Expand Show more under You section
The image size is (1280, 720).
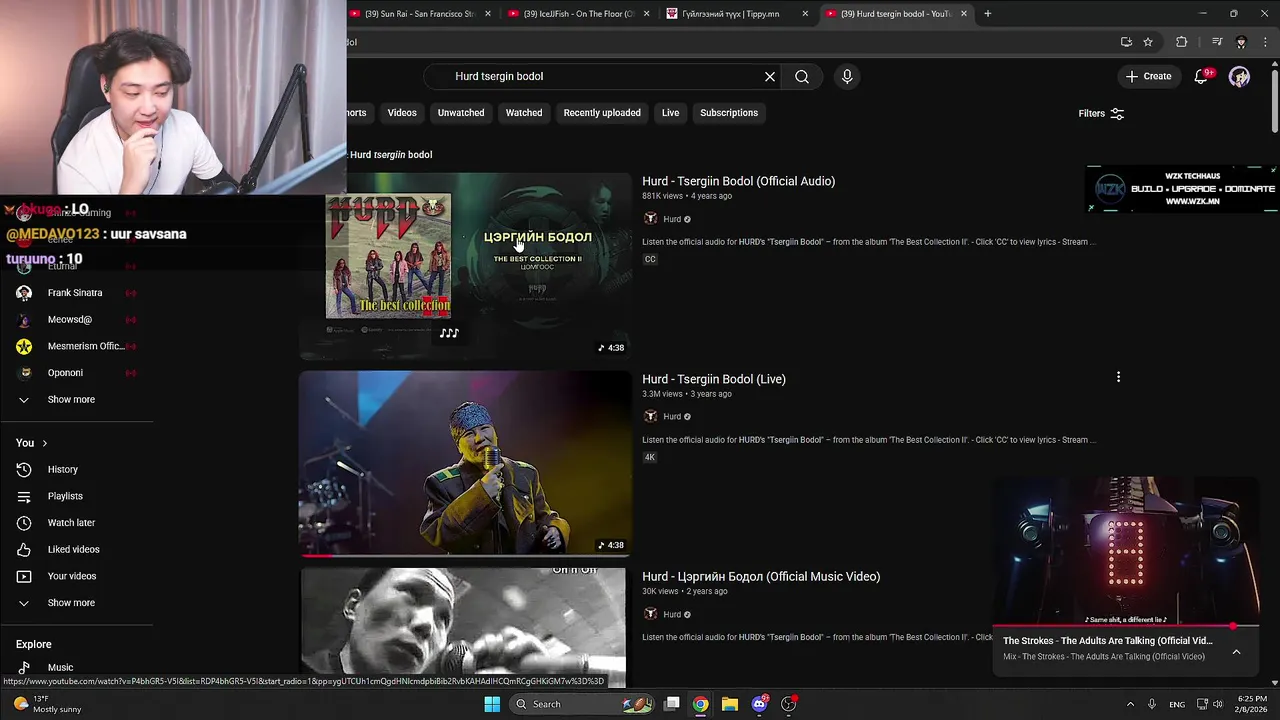click(x=71, y=603)
